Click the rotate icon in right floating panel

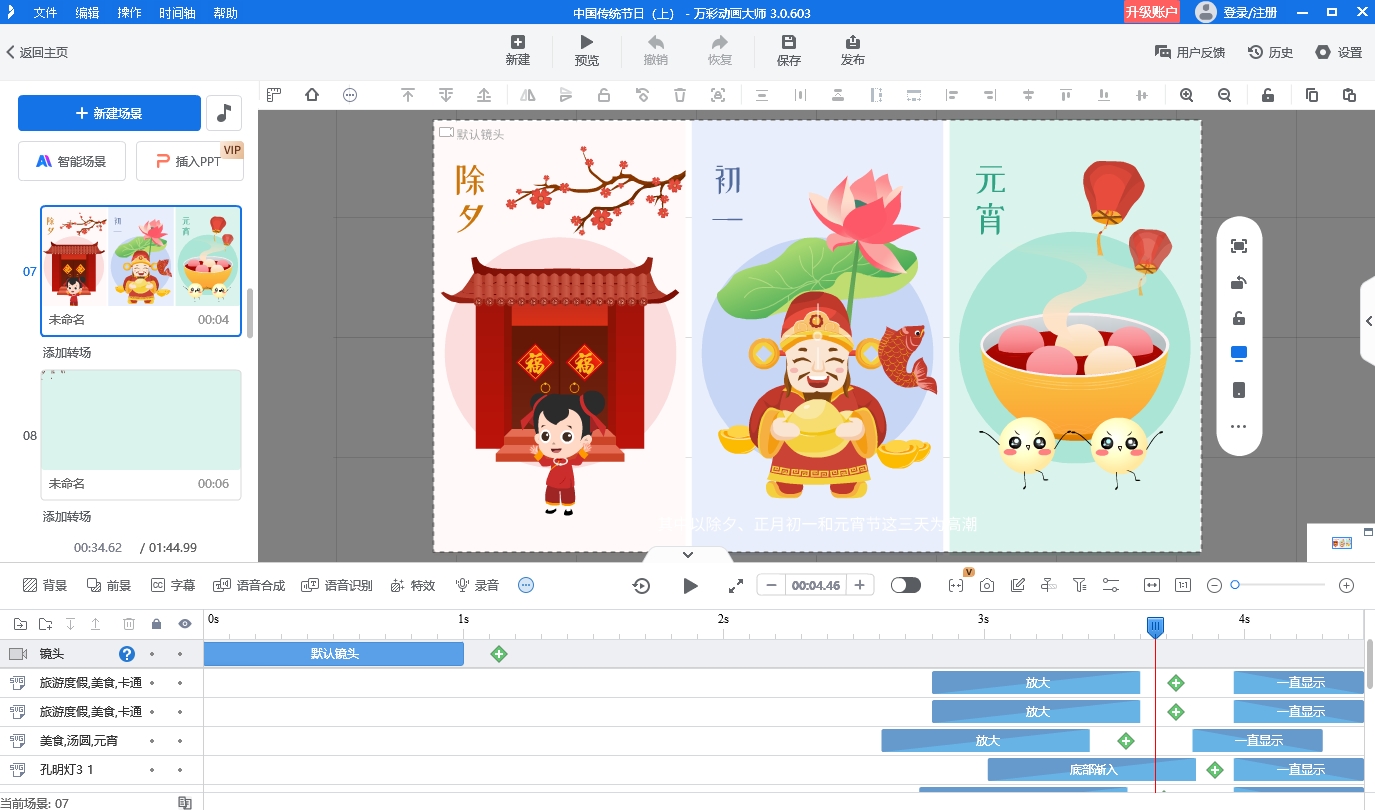(1238, 283)
